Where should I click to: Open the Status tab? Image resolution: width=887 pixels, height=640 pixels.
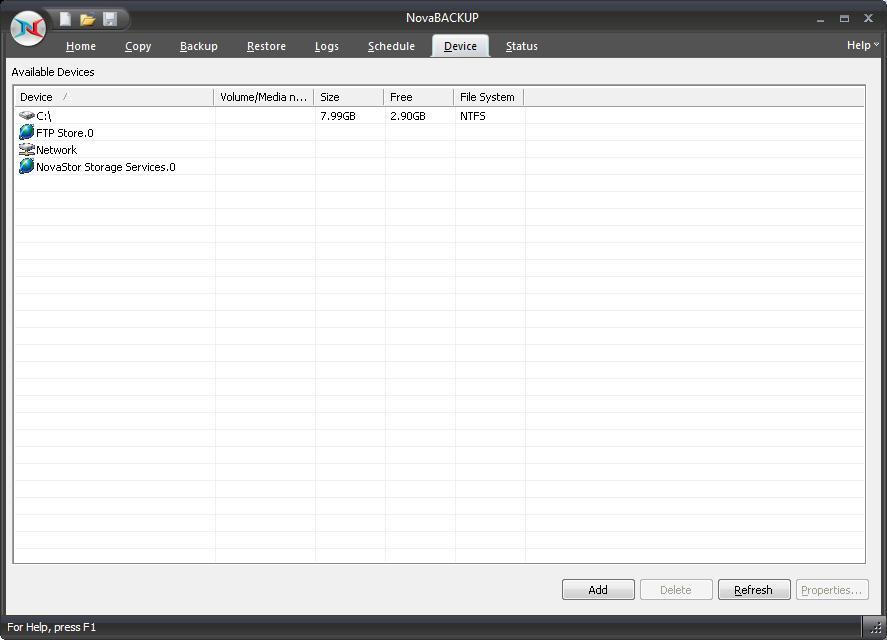[522, 46]
